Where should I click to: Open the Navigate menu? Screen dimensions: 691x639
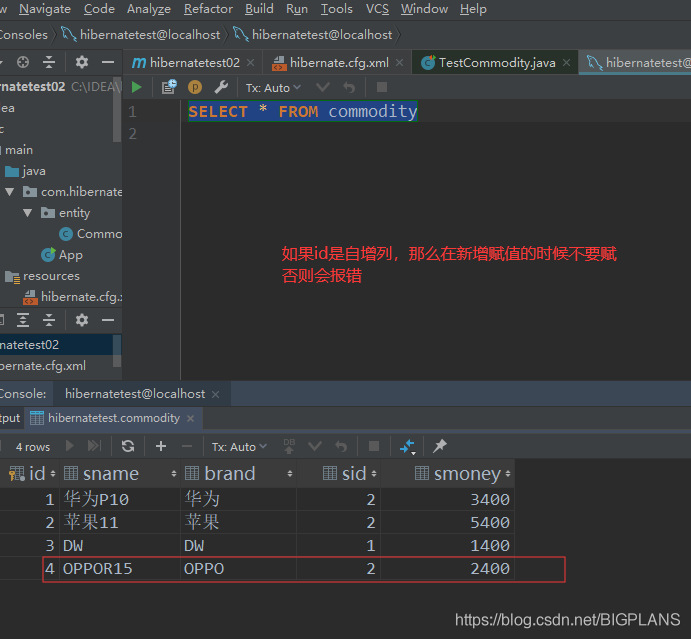[45, 9]
